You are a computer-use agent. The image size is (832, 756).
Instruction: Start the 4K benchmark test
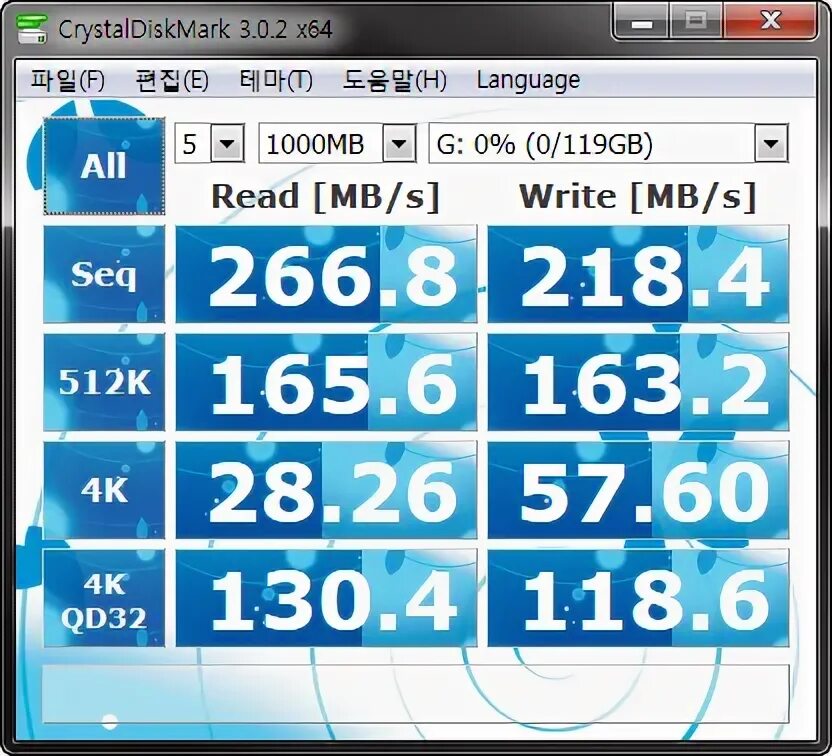coord(104,490)
